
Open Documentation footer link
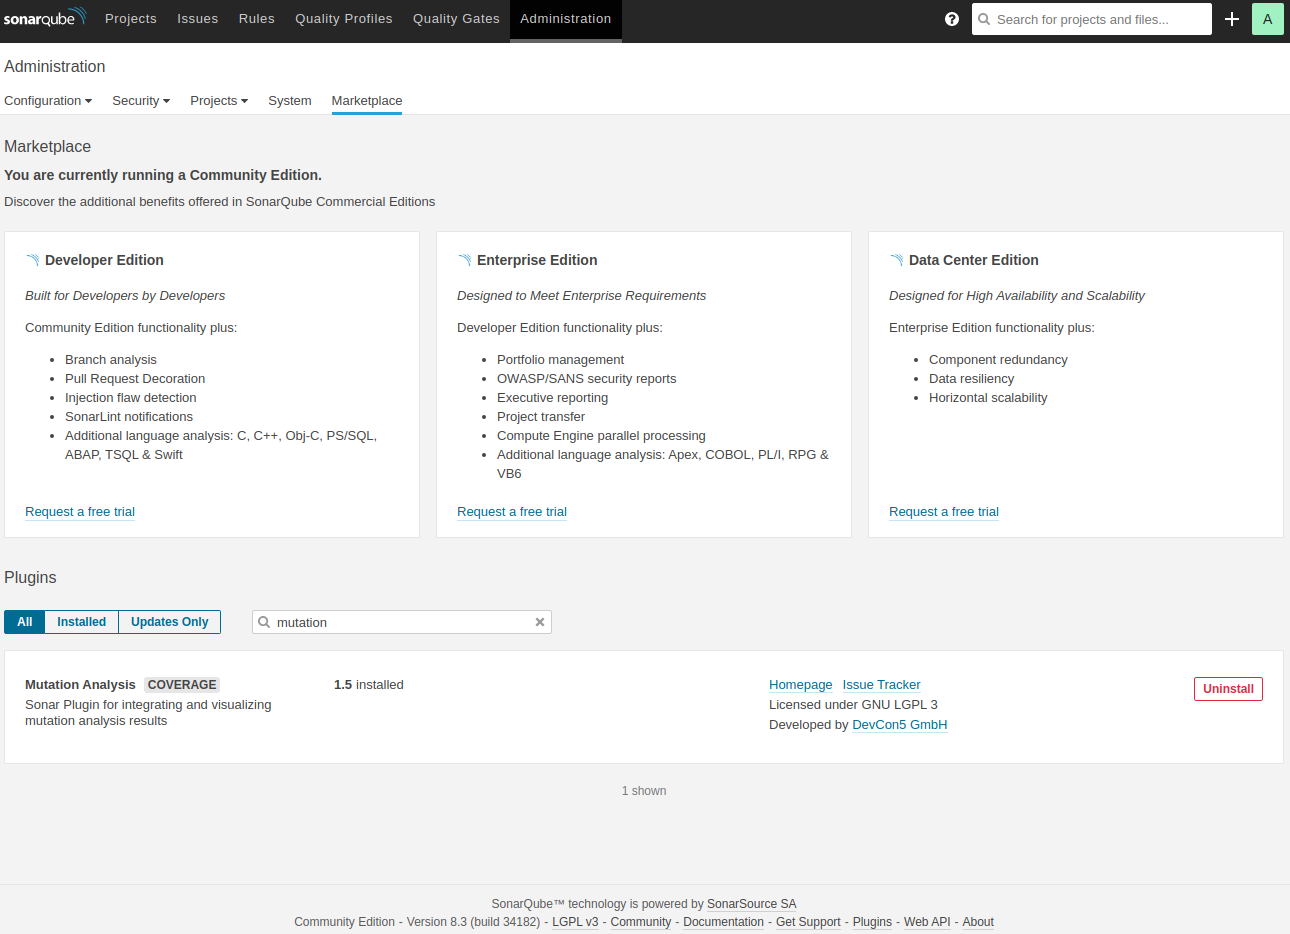724,922
